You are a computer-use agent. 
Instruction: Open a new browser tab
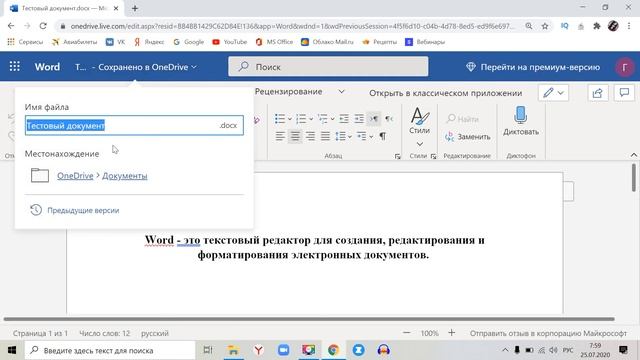135,8
